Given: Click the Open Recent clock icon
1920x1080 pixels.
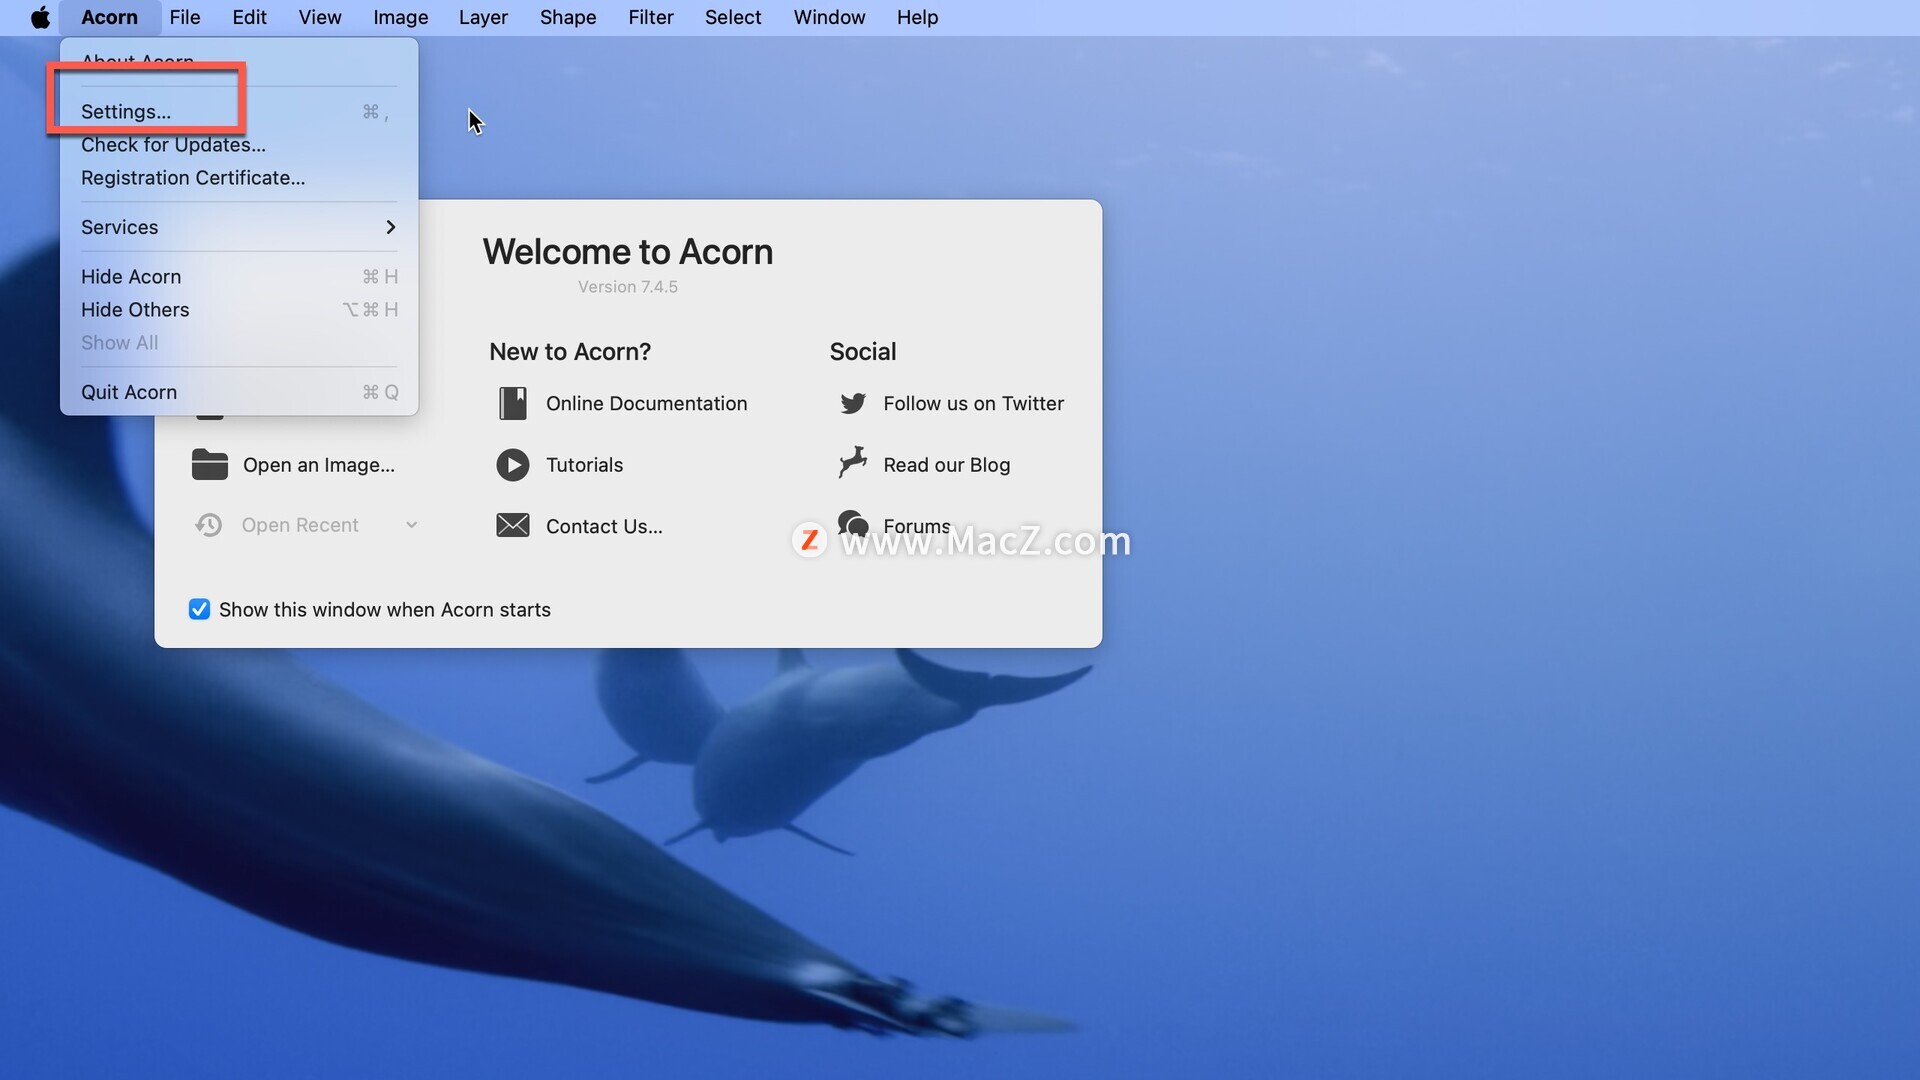Looking at the screenshot, I should tap(208, 525).
